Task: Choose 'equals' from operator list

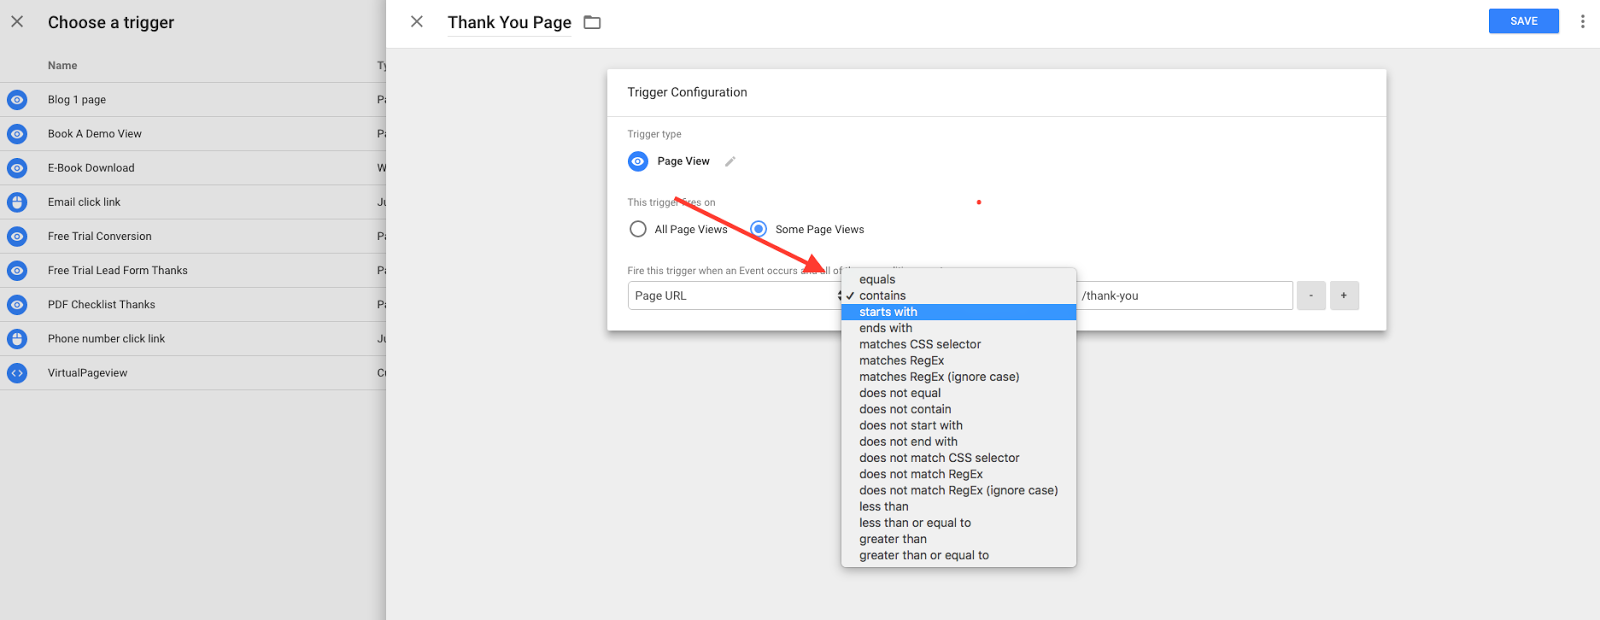Action: point(959,279)
